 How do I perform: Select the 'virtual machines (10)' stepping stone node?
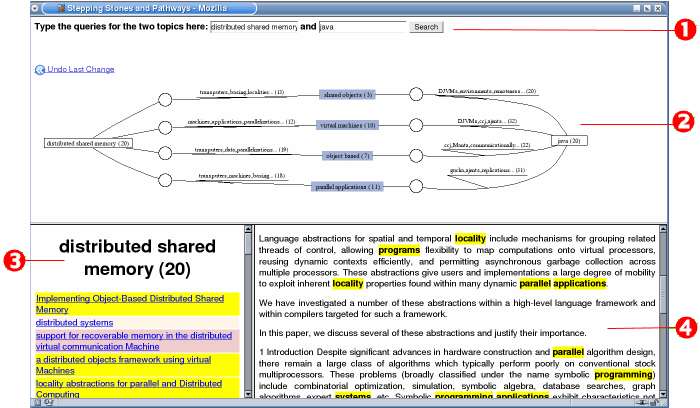click(347, 125)
